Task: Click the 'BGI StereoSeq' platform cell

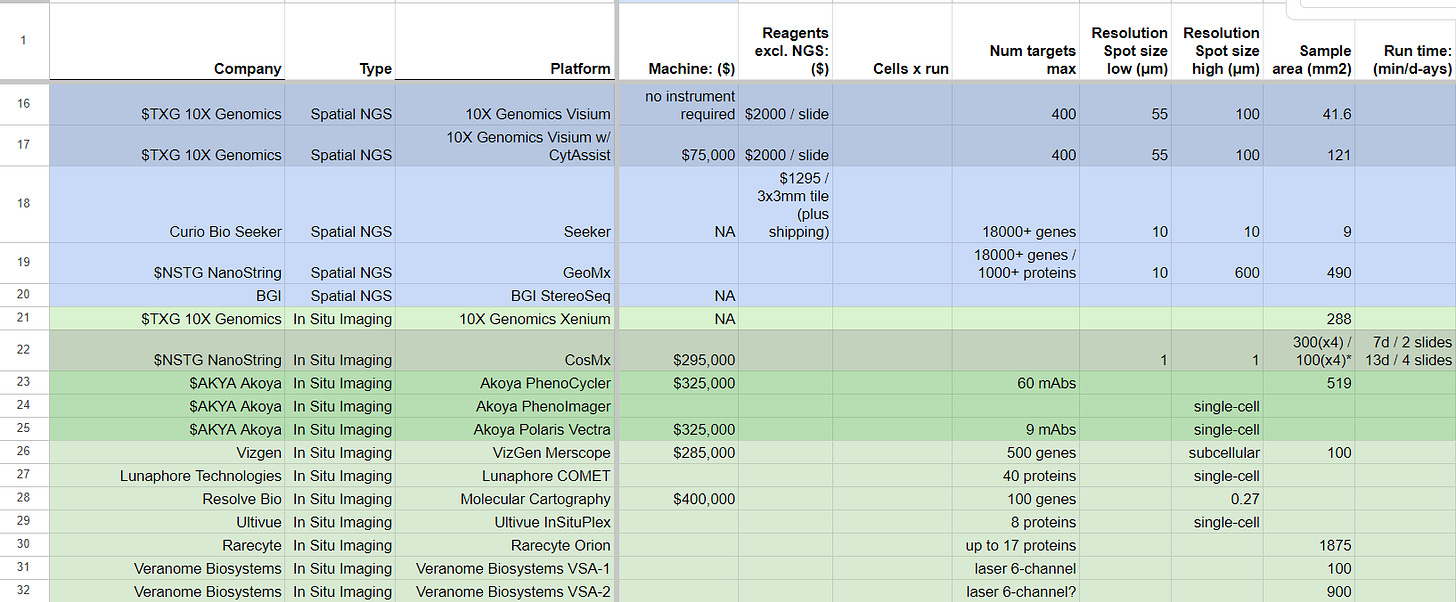Action: coord(505,295)
